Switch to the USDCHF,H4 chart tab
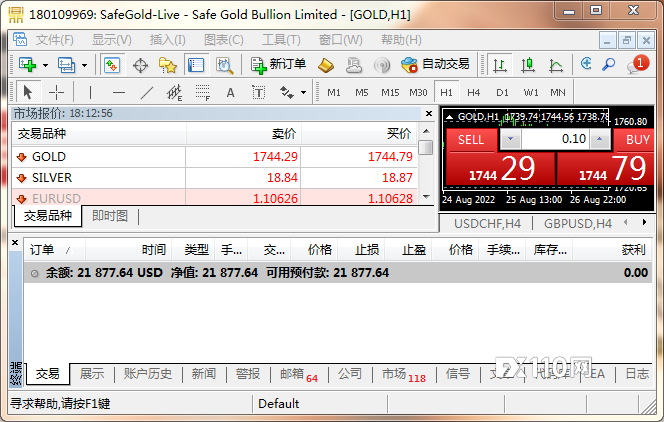Image resolution: width=664 pixels, height=422 pixels. point(487,223)
